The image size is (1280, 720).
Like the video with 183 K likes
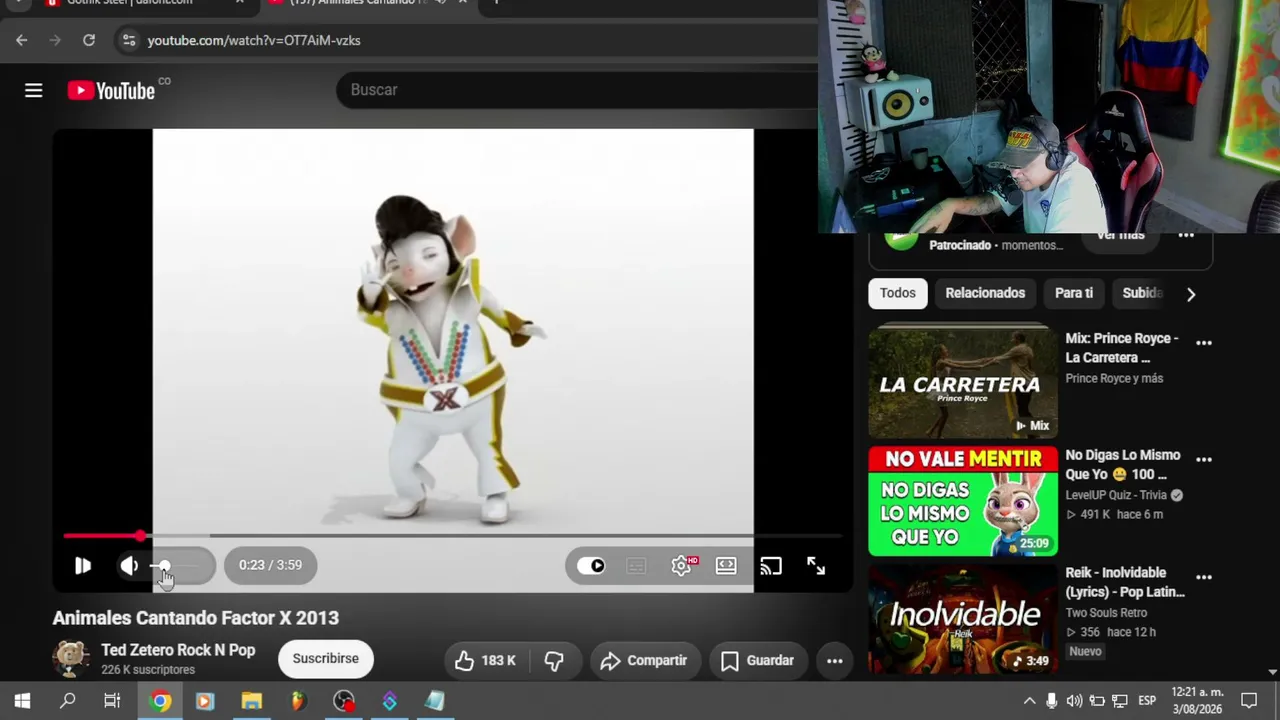(485, 660)
